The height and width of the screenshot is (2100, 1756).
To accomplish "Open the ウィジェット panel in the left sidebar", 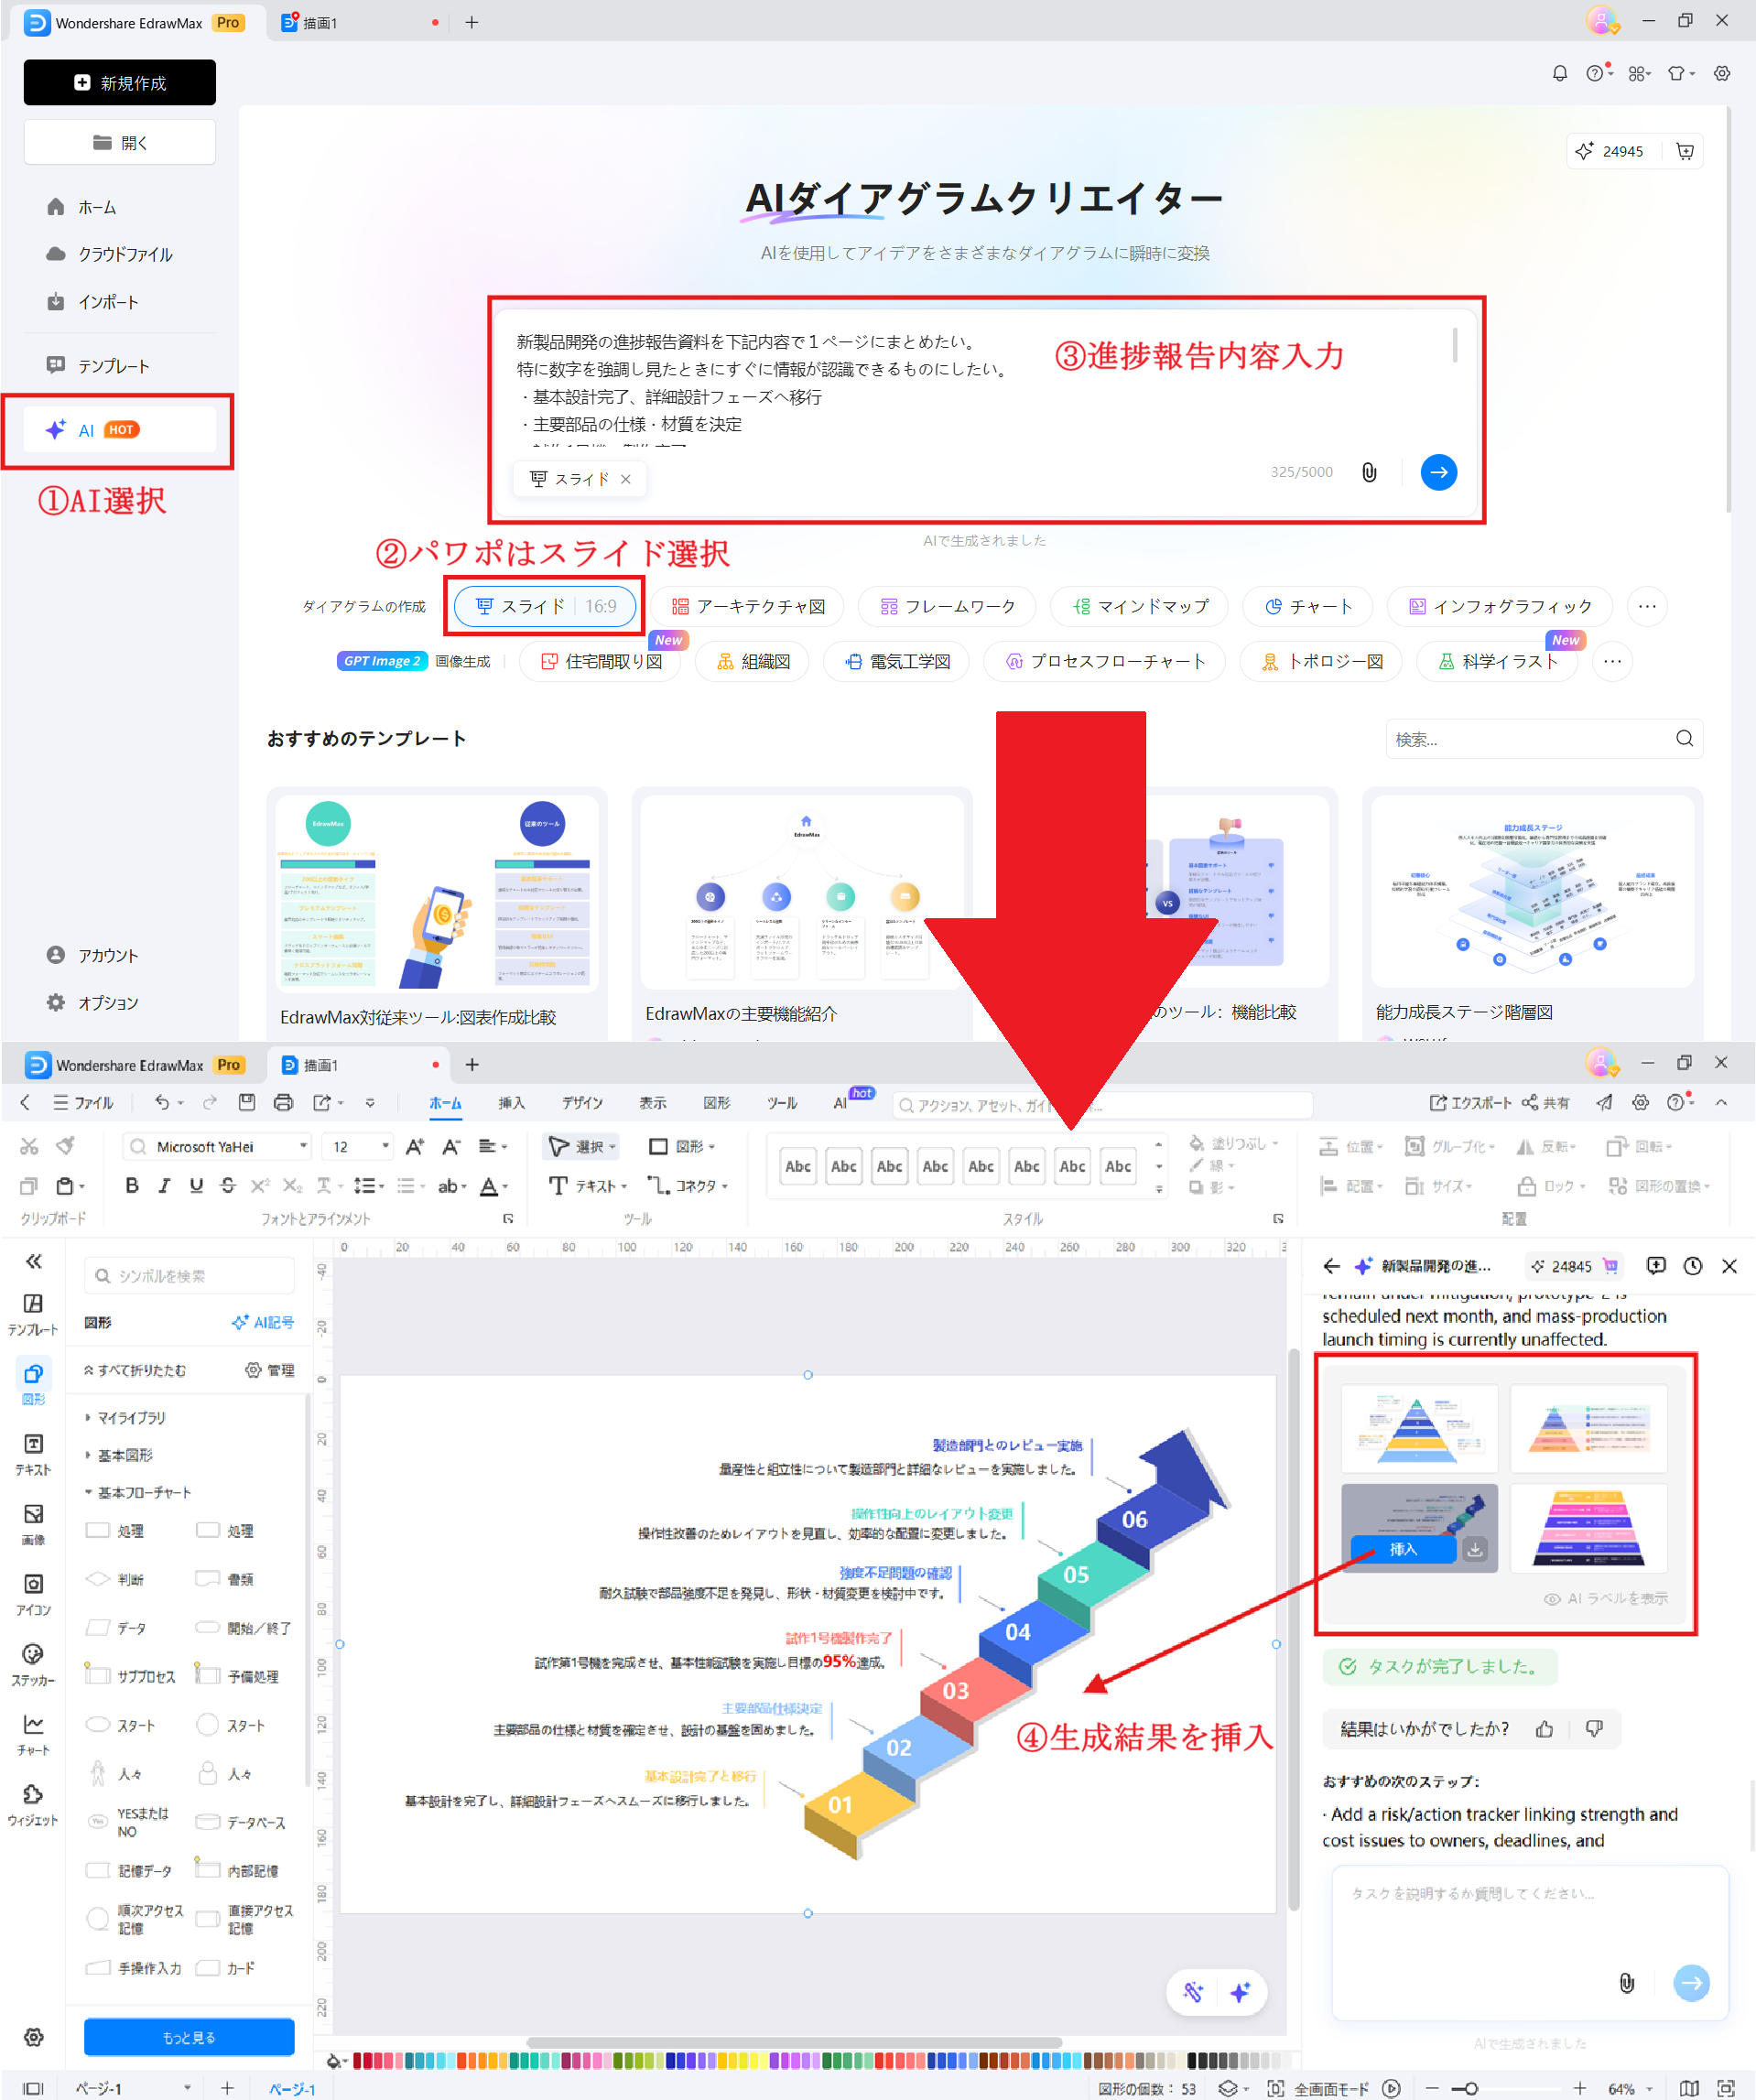I will (x=33, y=1804).
